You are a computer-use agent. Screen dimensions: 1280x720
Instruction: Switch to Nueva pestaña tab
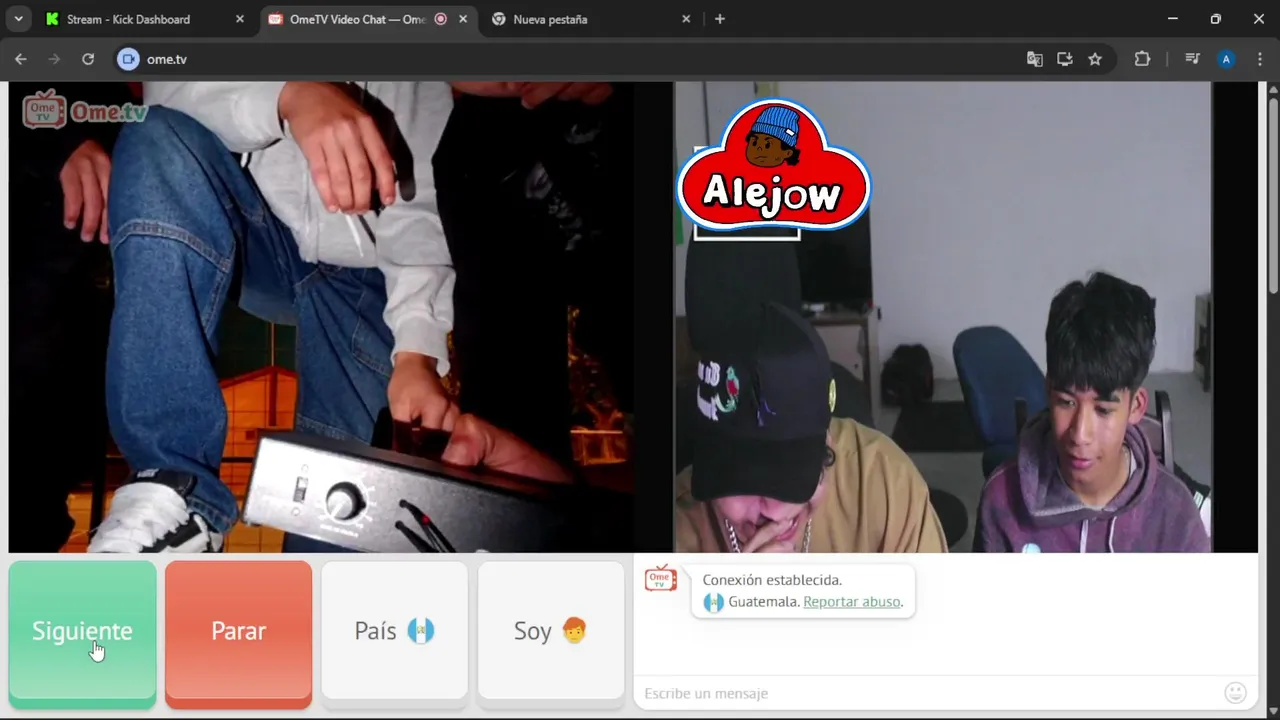592,19
